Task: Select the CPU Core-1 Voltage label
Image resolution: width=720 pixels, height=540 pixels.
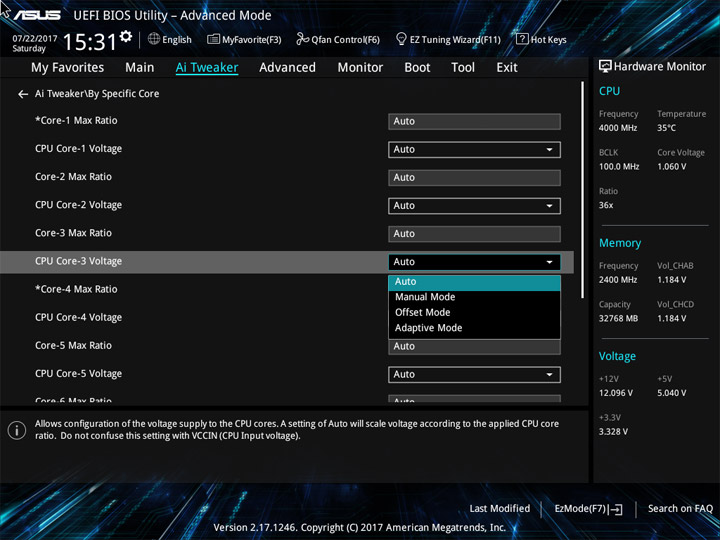Action: click(x=79, y=149)
